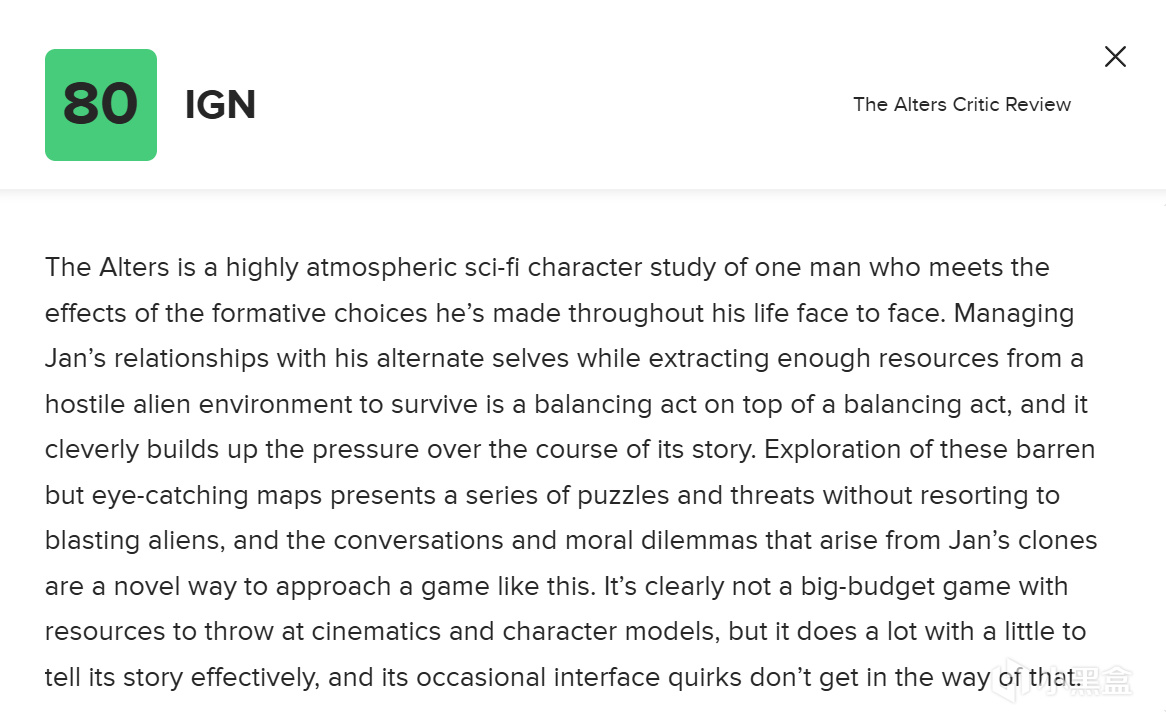
Task: Click the line starting "resources to throw at cinematics"
Action: pos(566,632)
